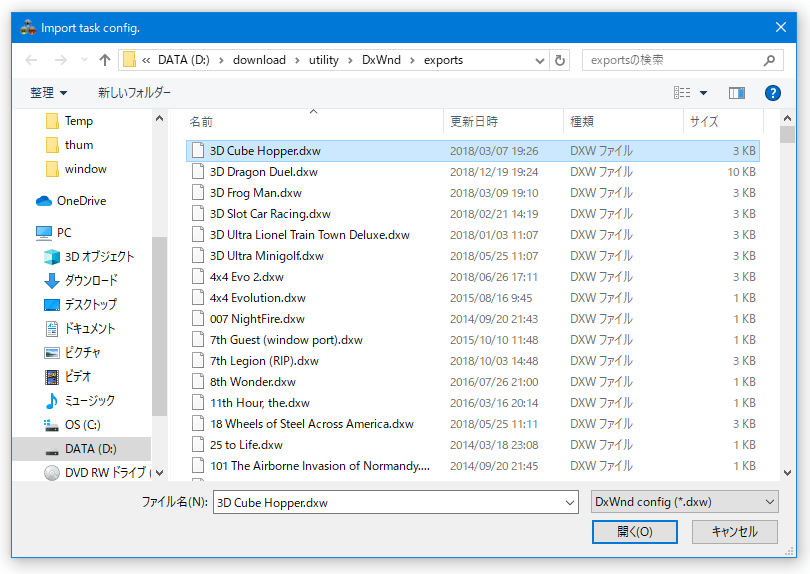Select file 3D Ultra Minigolf.dxw
The height and width of the screenshot is (574, 810).
pos(473,256)
